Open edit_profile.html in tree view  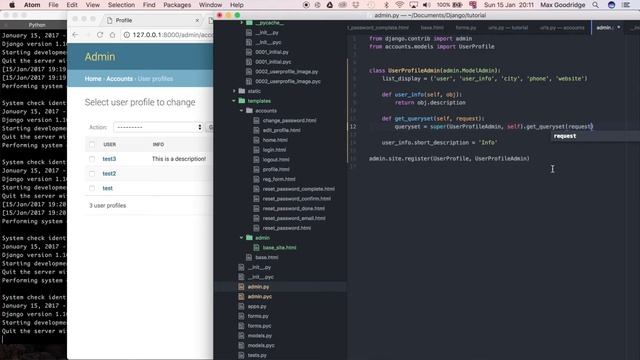point(282,130)
